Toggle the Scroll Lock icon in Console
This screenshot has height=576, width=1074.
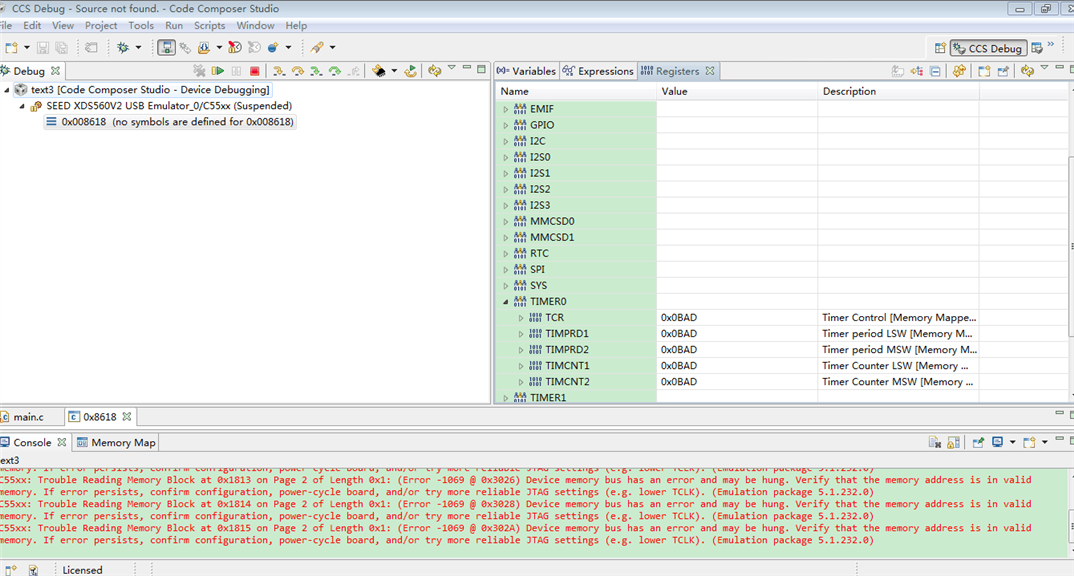954,442
